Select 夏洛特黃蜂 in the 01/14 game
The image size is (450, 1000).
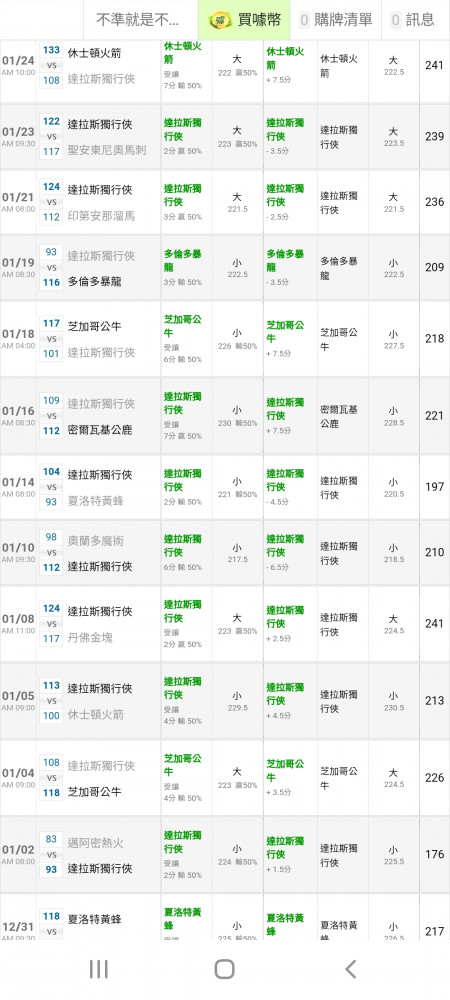[96, 501]
